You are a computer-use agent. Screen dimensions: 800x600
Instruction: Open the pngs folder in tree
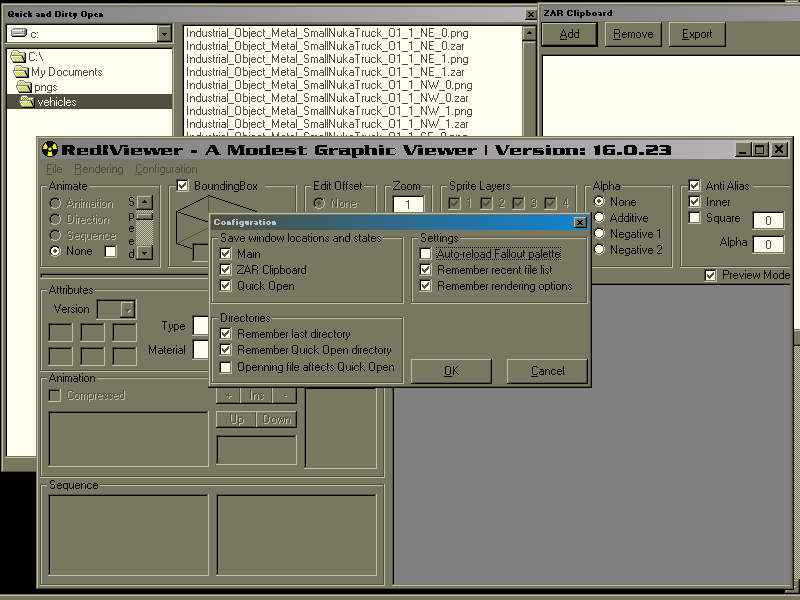tap(23, 86)
